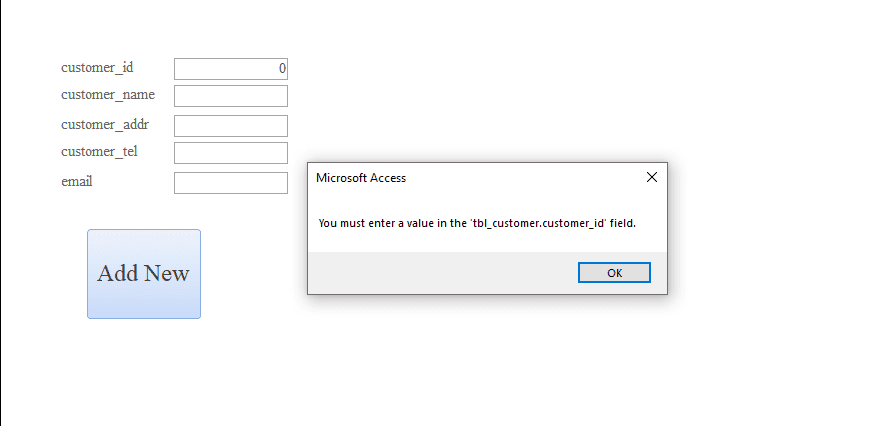Click the customer_id label
The width and height of the screenshot is (890, 426).
97,68
